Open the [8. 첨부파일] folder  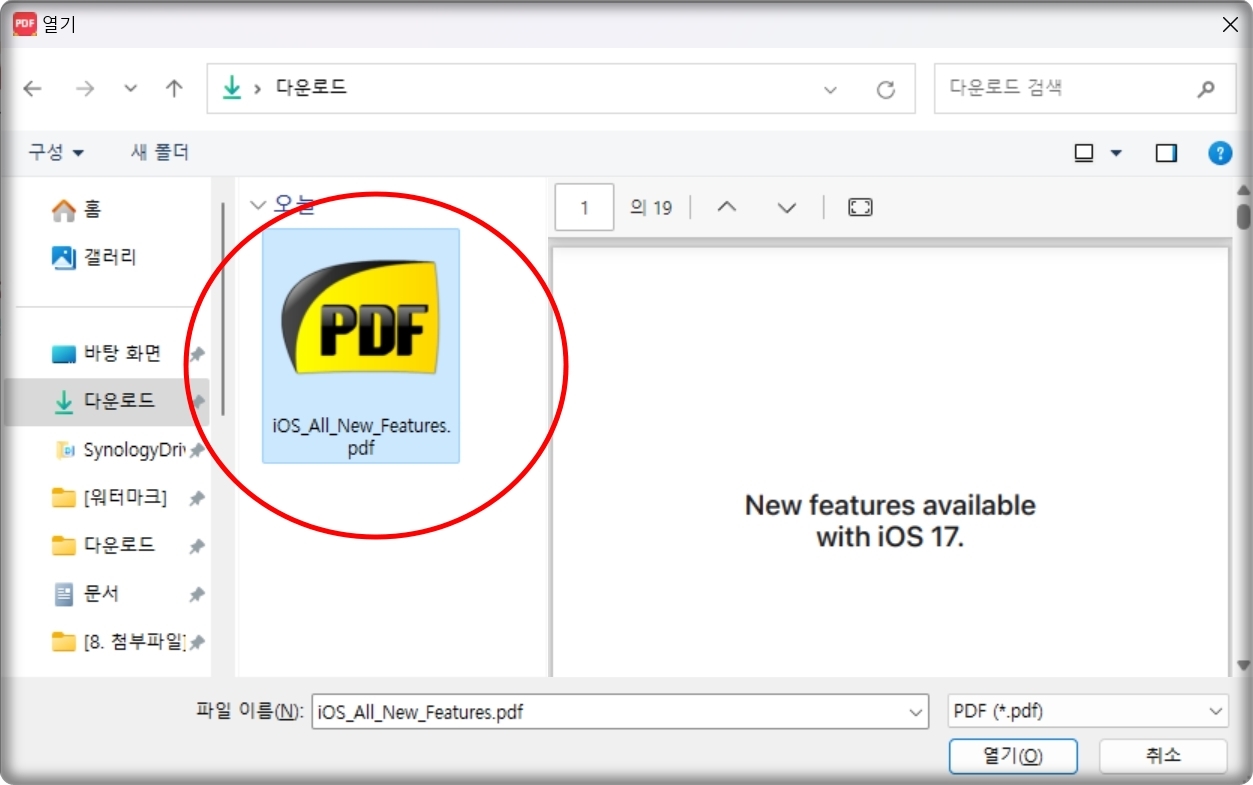[x=120, y=641]
